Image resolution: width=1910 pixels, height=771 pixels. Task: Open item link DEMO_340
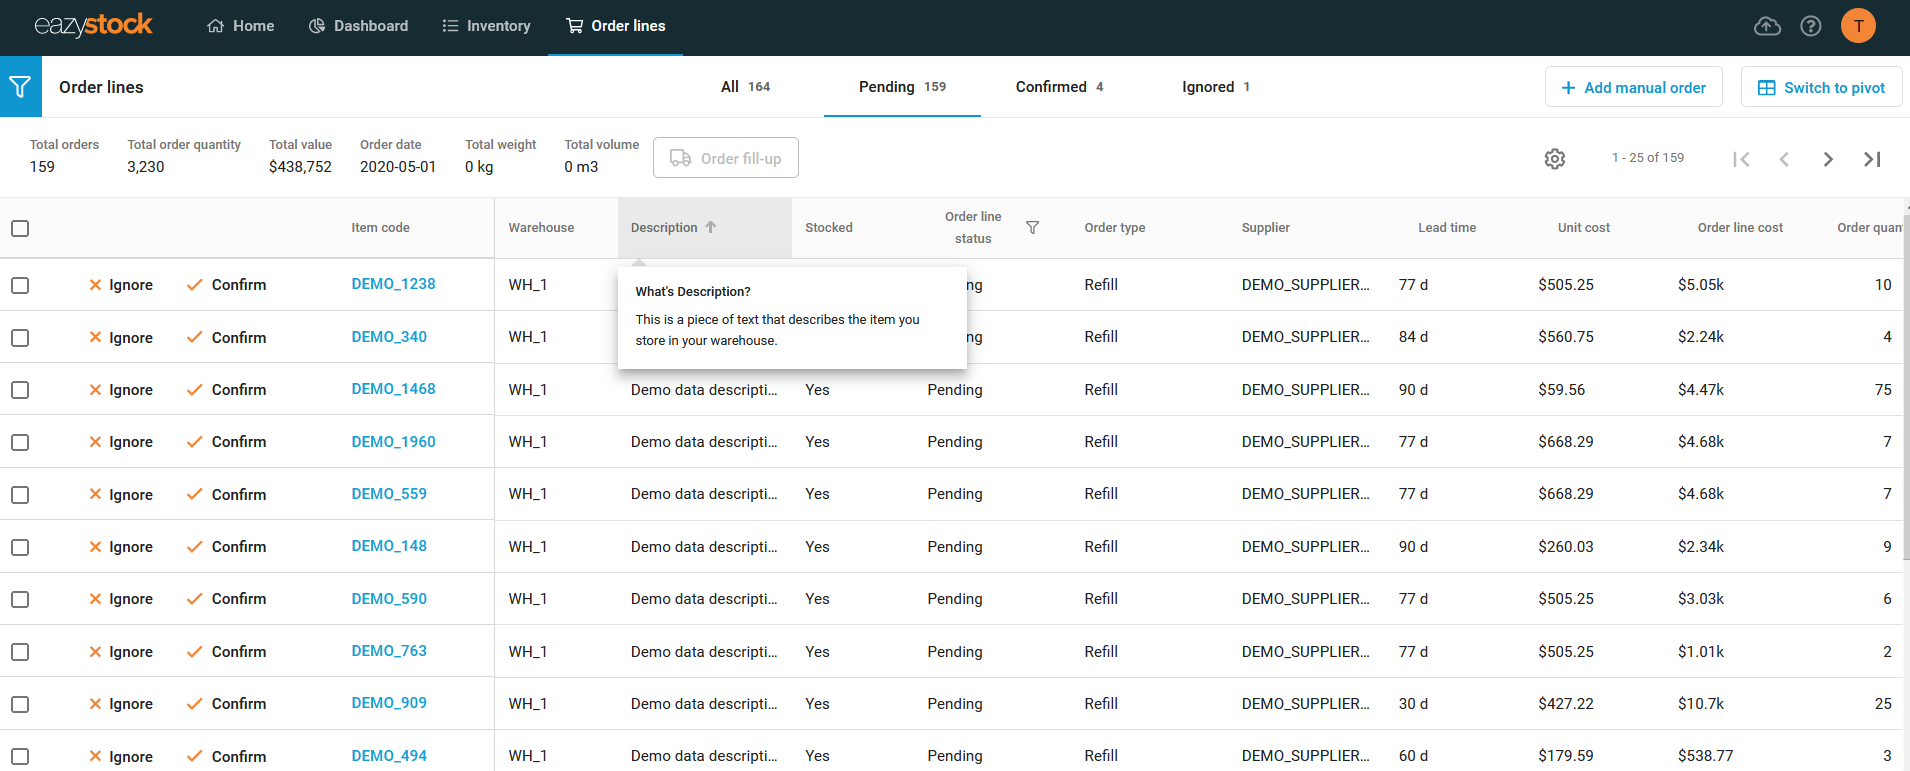[389, 337]
